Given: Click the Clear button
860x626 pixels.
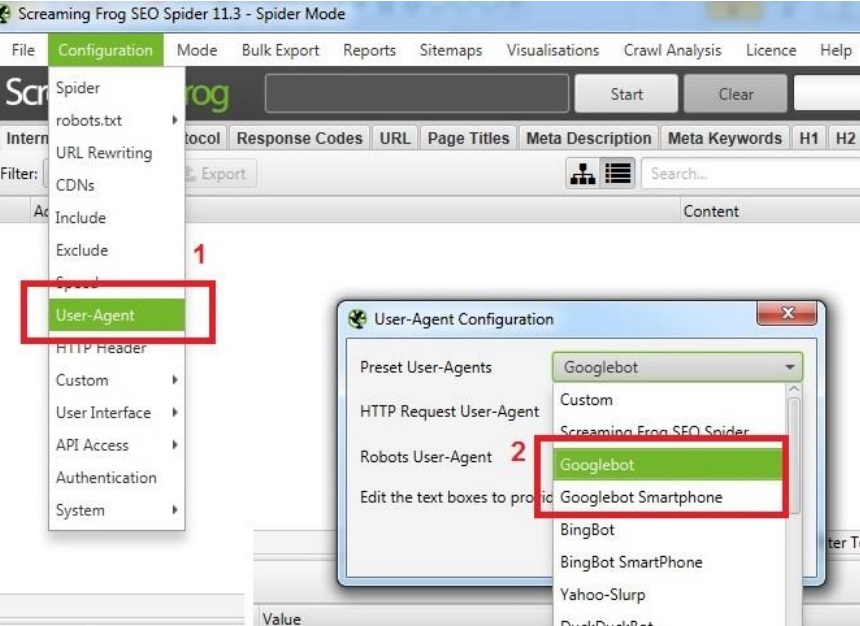Looking at the screenshot, I should 735,94.
